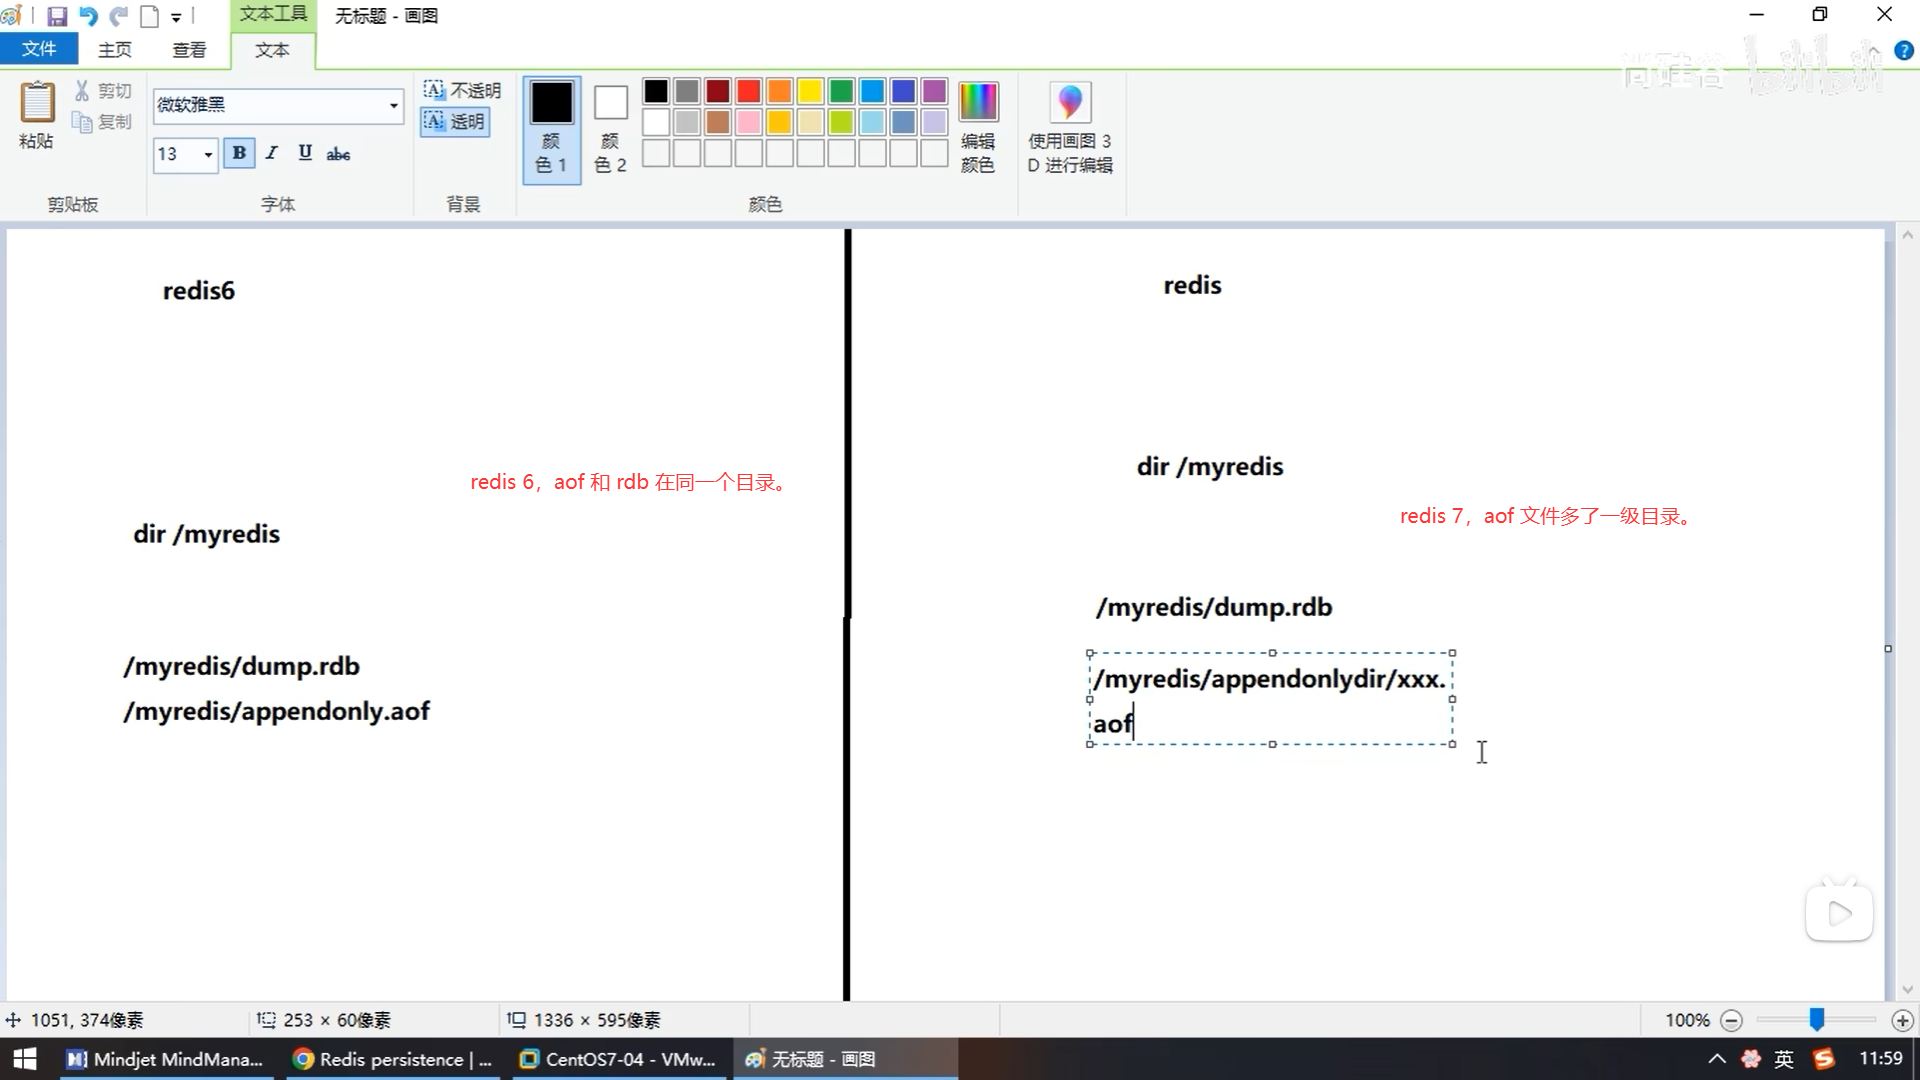Image resolution: width=1920 pixels, height=1080 pixels.
Task: Expand the font family dropdown
Action: 393,105
